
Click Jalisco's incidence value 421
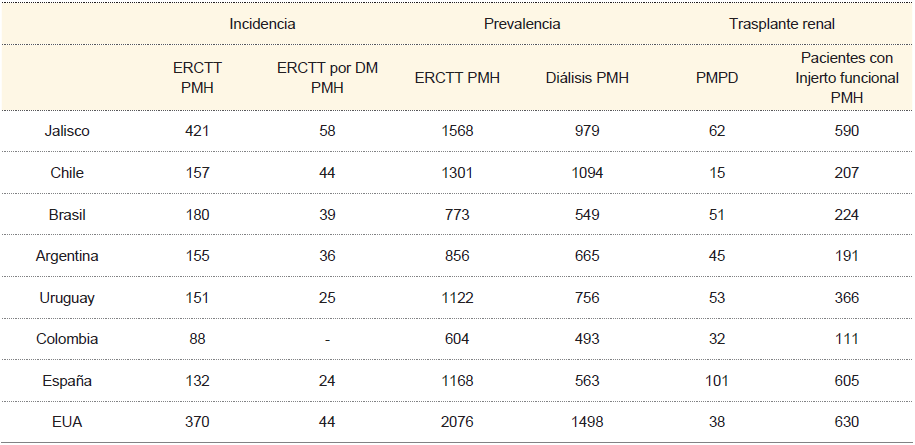coord(197,131)
